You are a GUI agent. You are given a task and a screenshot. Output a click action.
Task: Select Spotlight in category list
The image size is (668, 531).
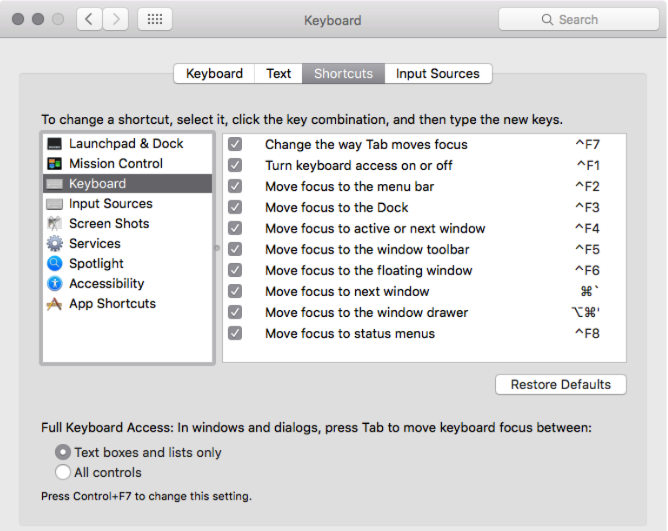(x=127, y=263)
